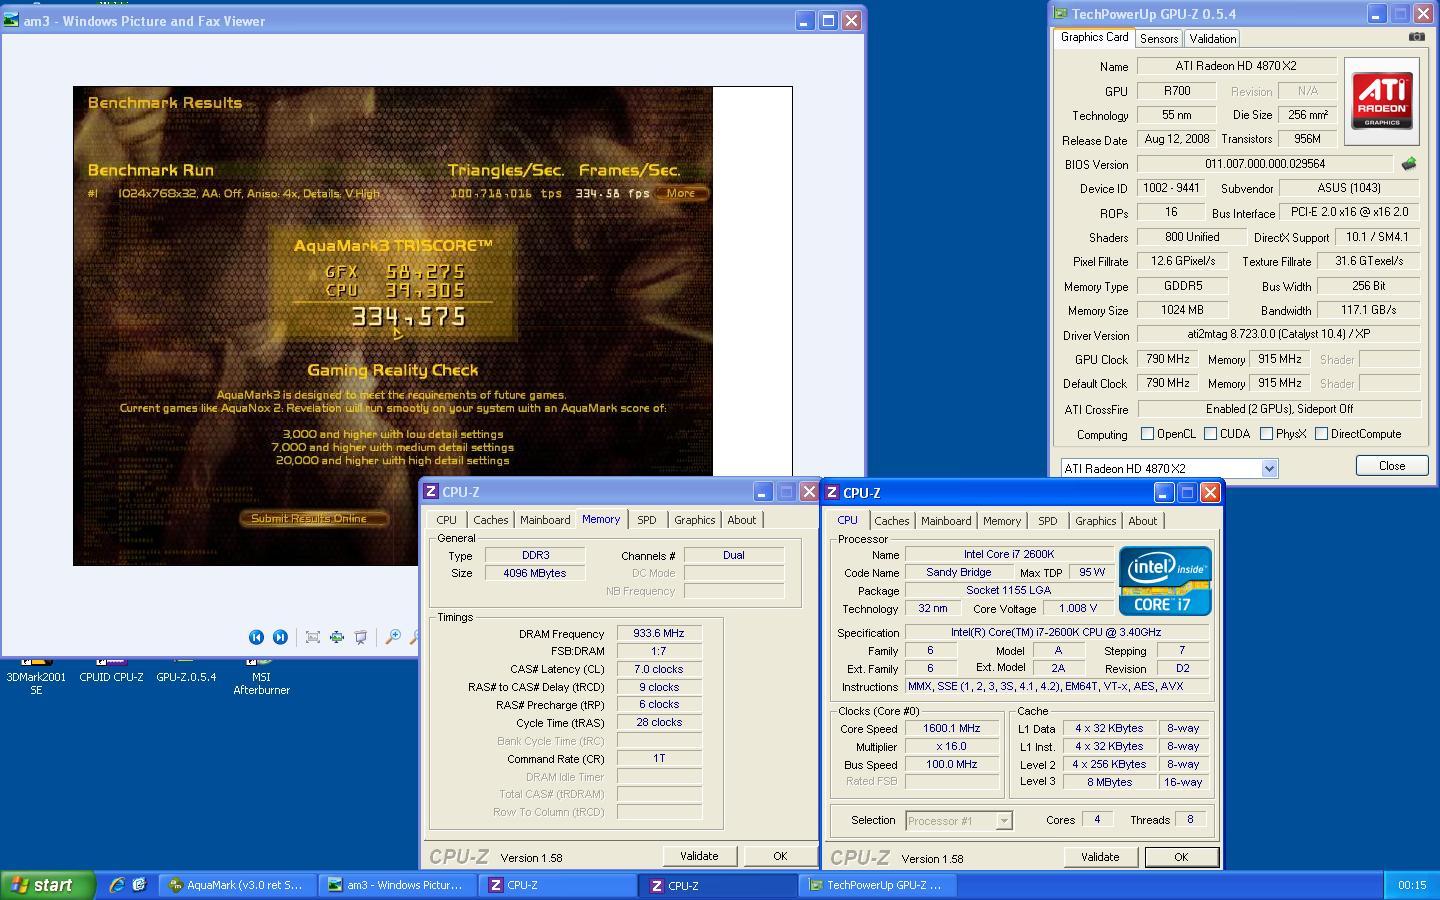The width and height of the screenshot is (1440, 900).
Task: Open Mainboard tab in right CPU-Z window
Action: point(946,521)
